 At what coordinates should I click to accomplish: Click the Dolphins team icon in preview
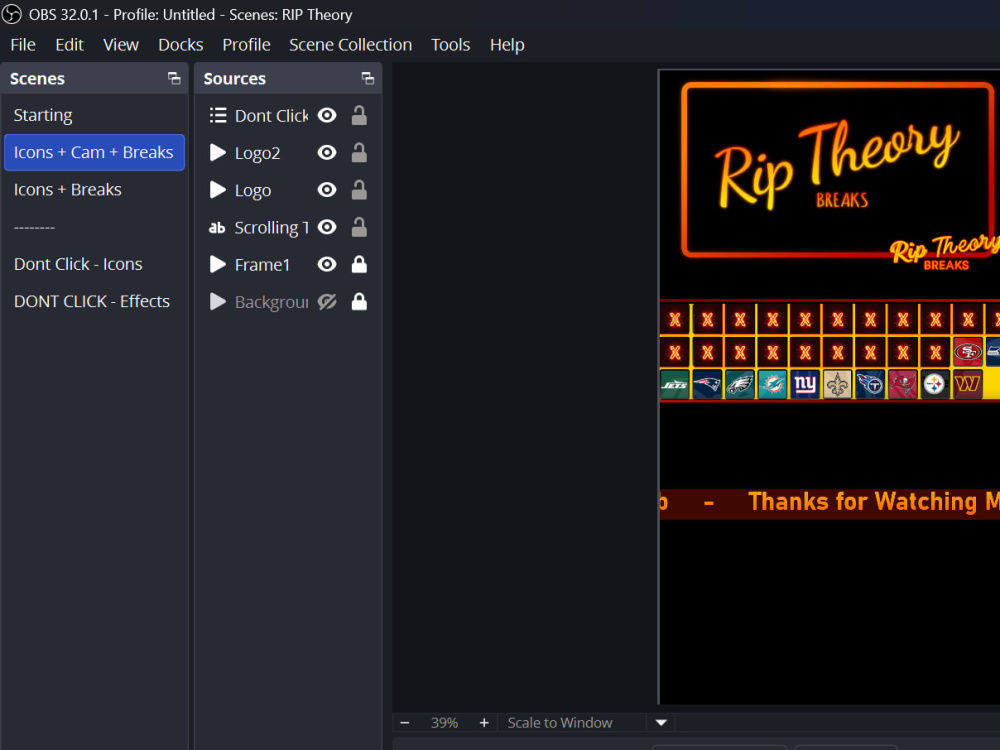pyautogui.click(x=772, y=385)
